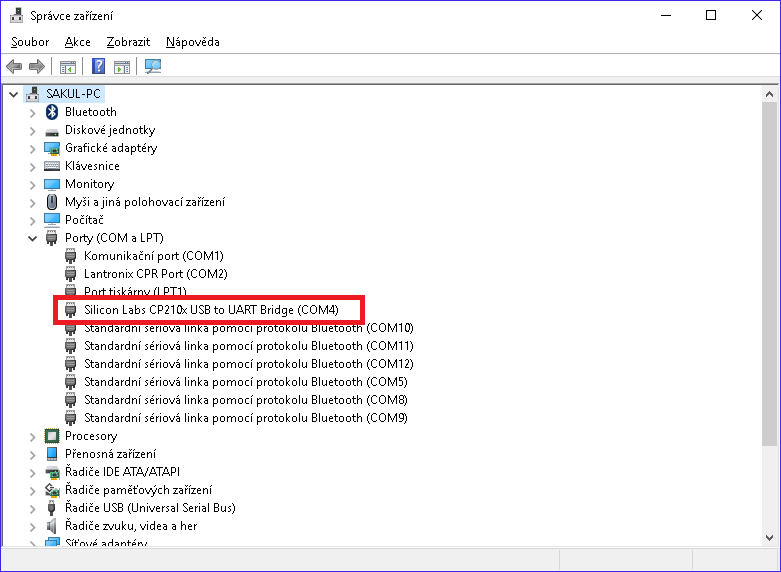Scan for hardware changes monitor icon

point(153,66)
